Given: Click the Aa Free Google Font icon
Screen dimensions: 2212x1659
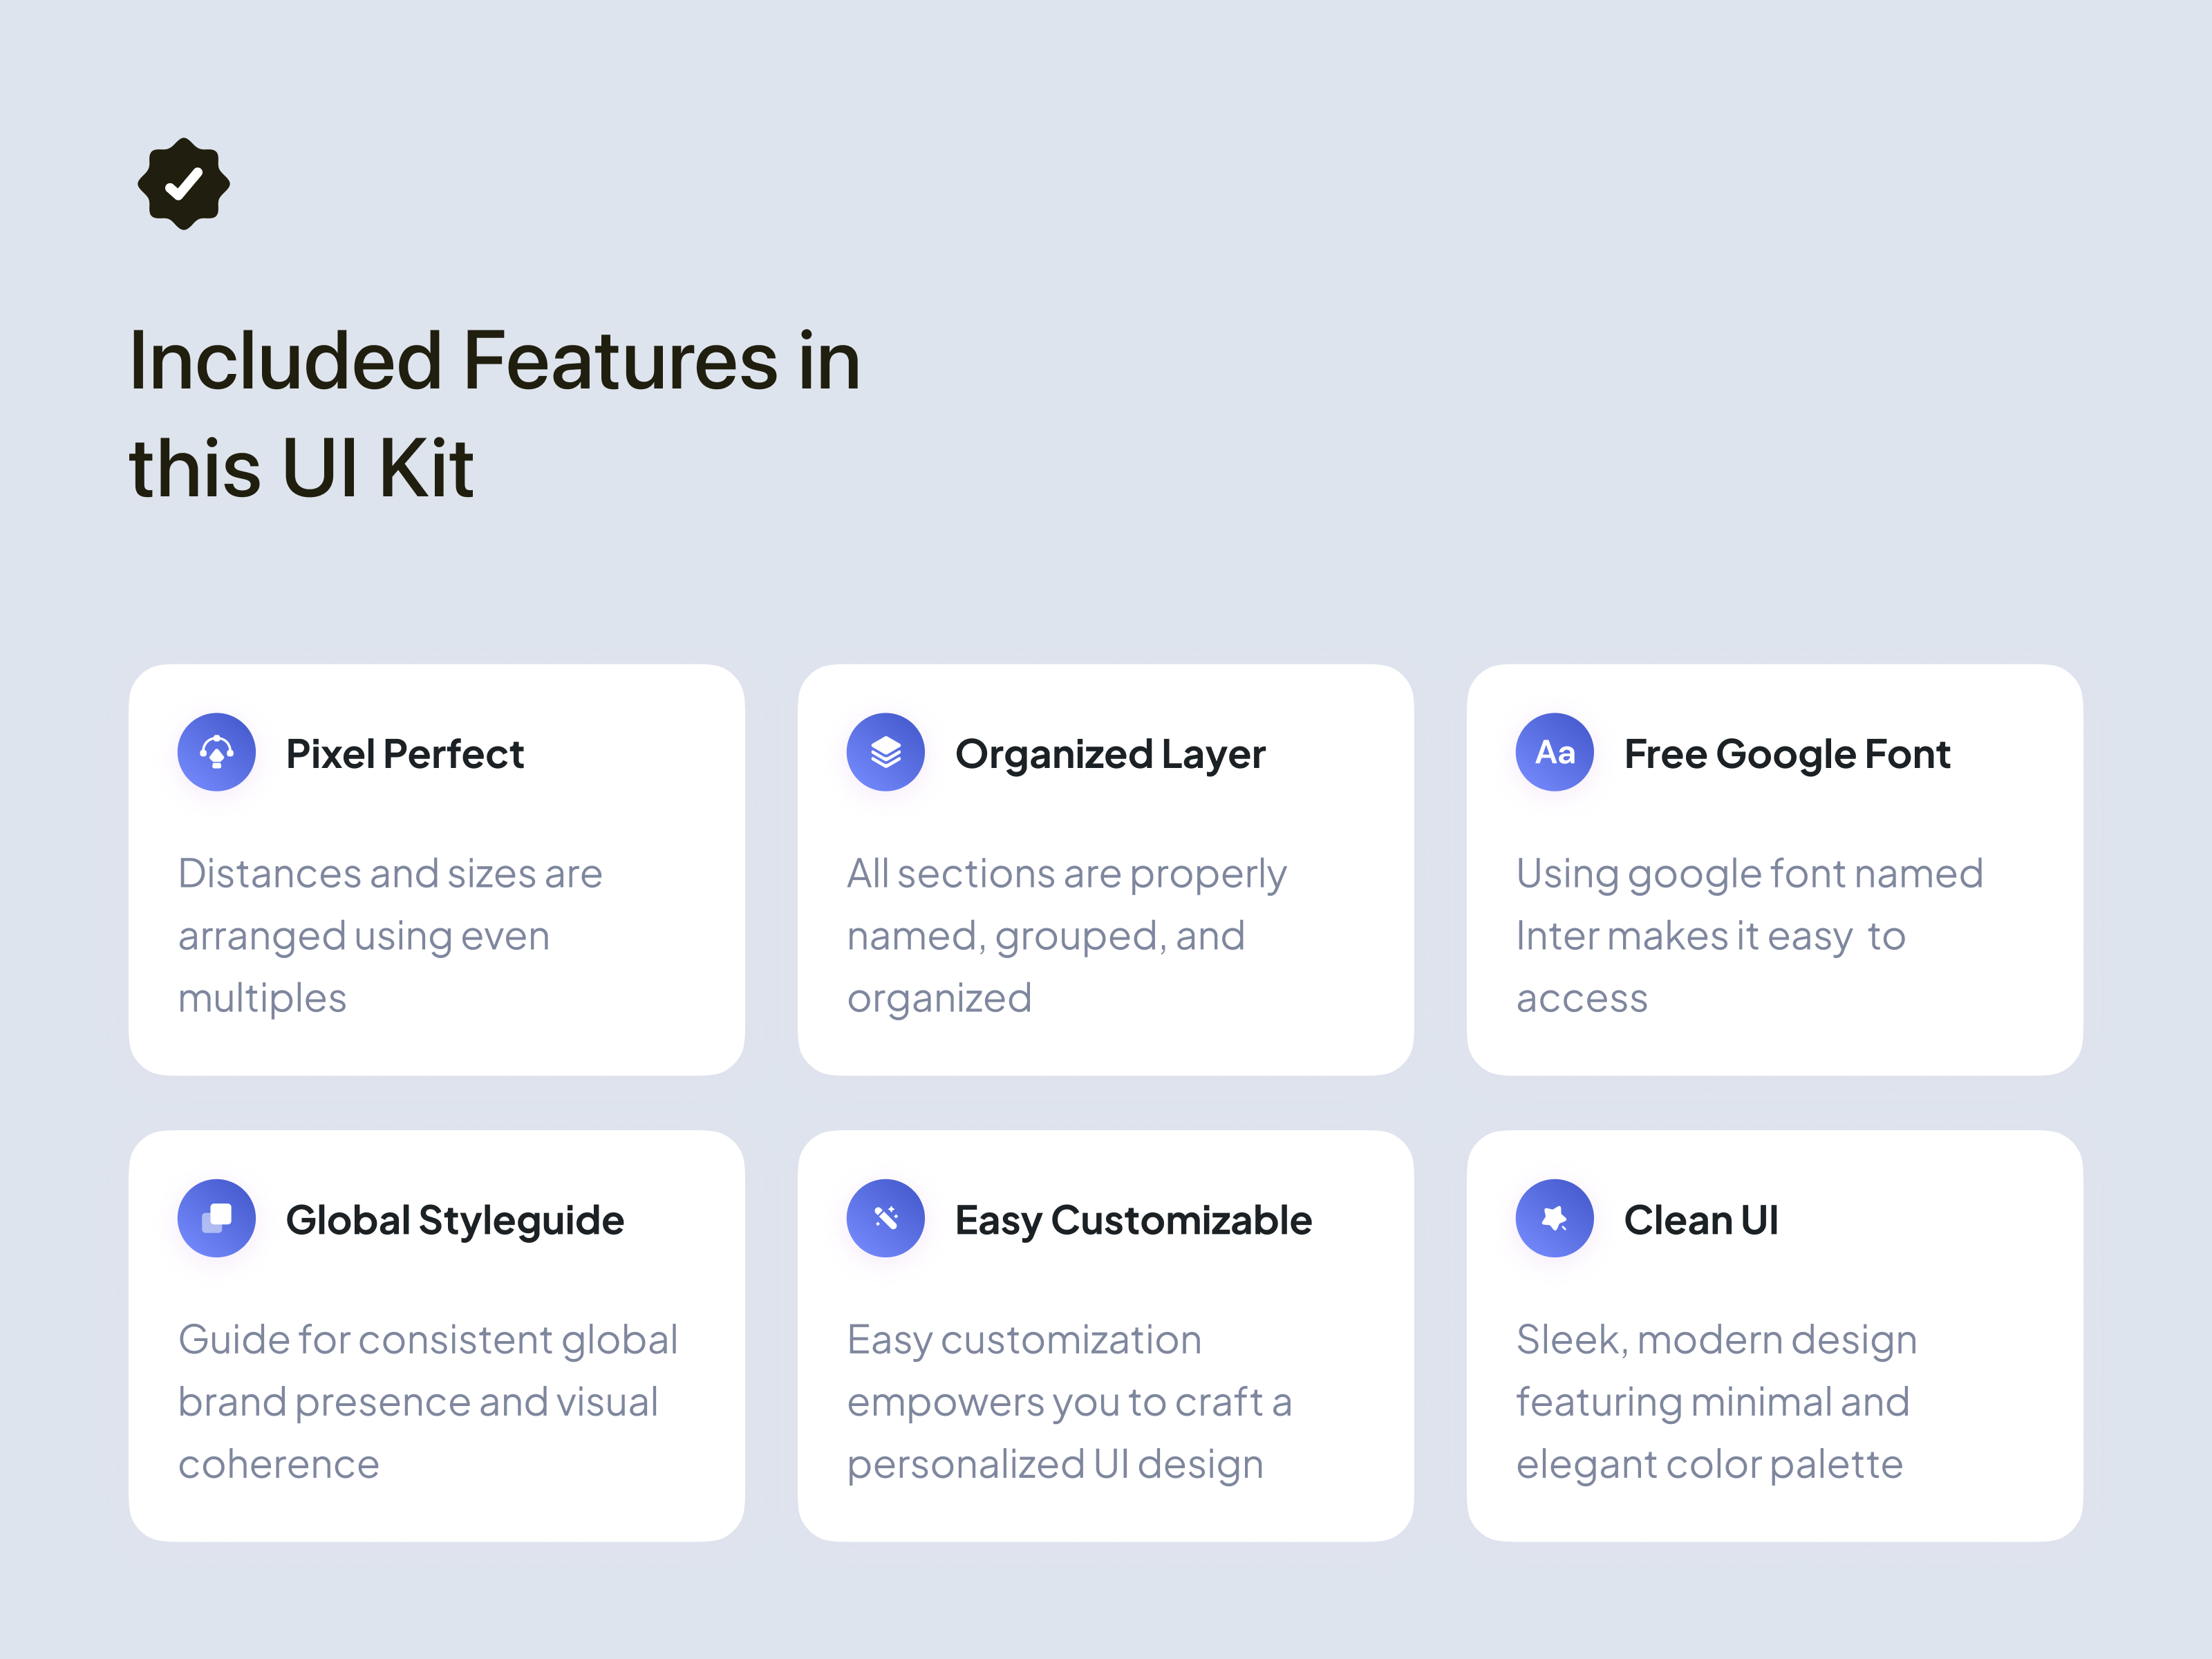Looking at the screenshot, I should pos(1555,752).
